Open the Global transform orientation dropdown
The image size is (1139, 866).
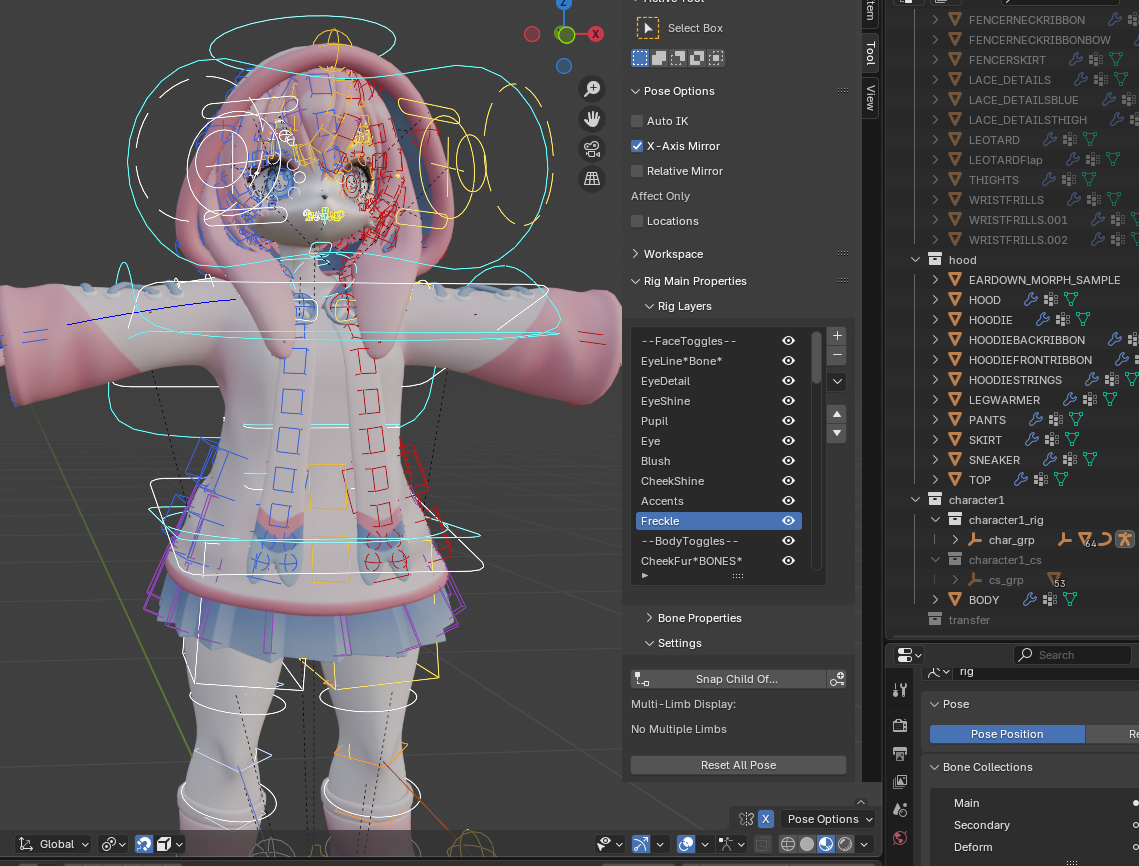[x=55, y=844]
